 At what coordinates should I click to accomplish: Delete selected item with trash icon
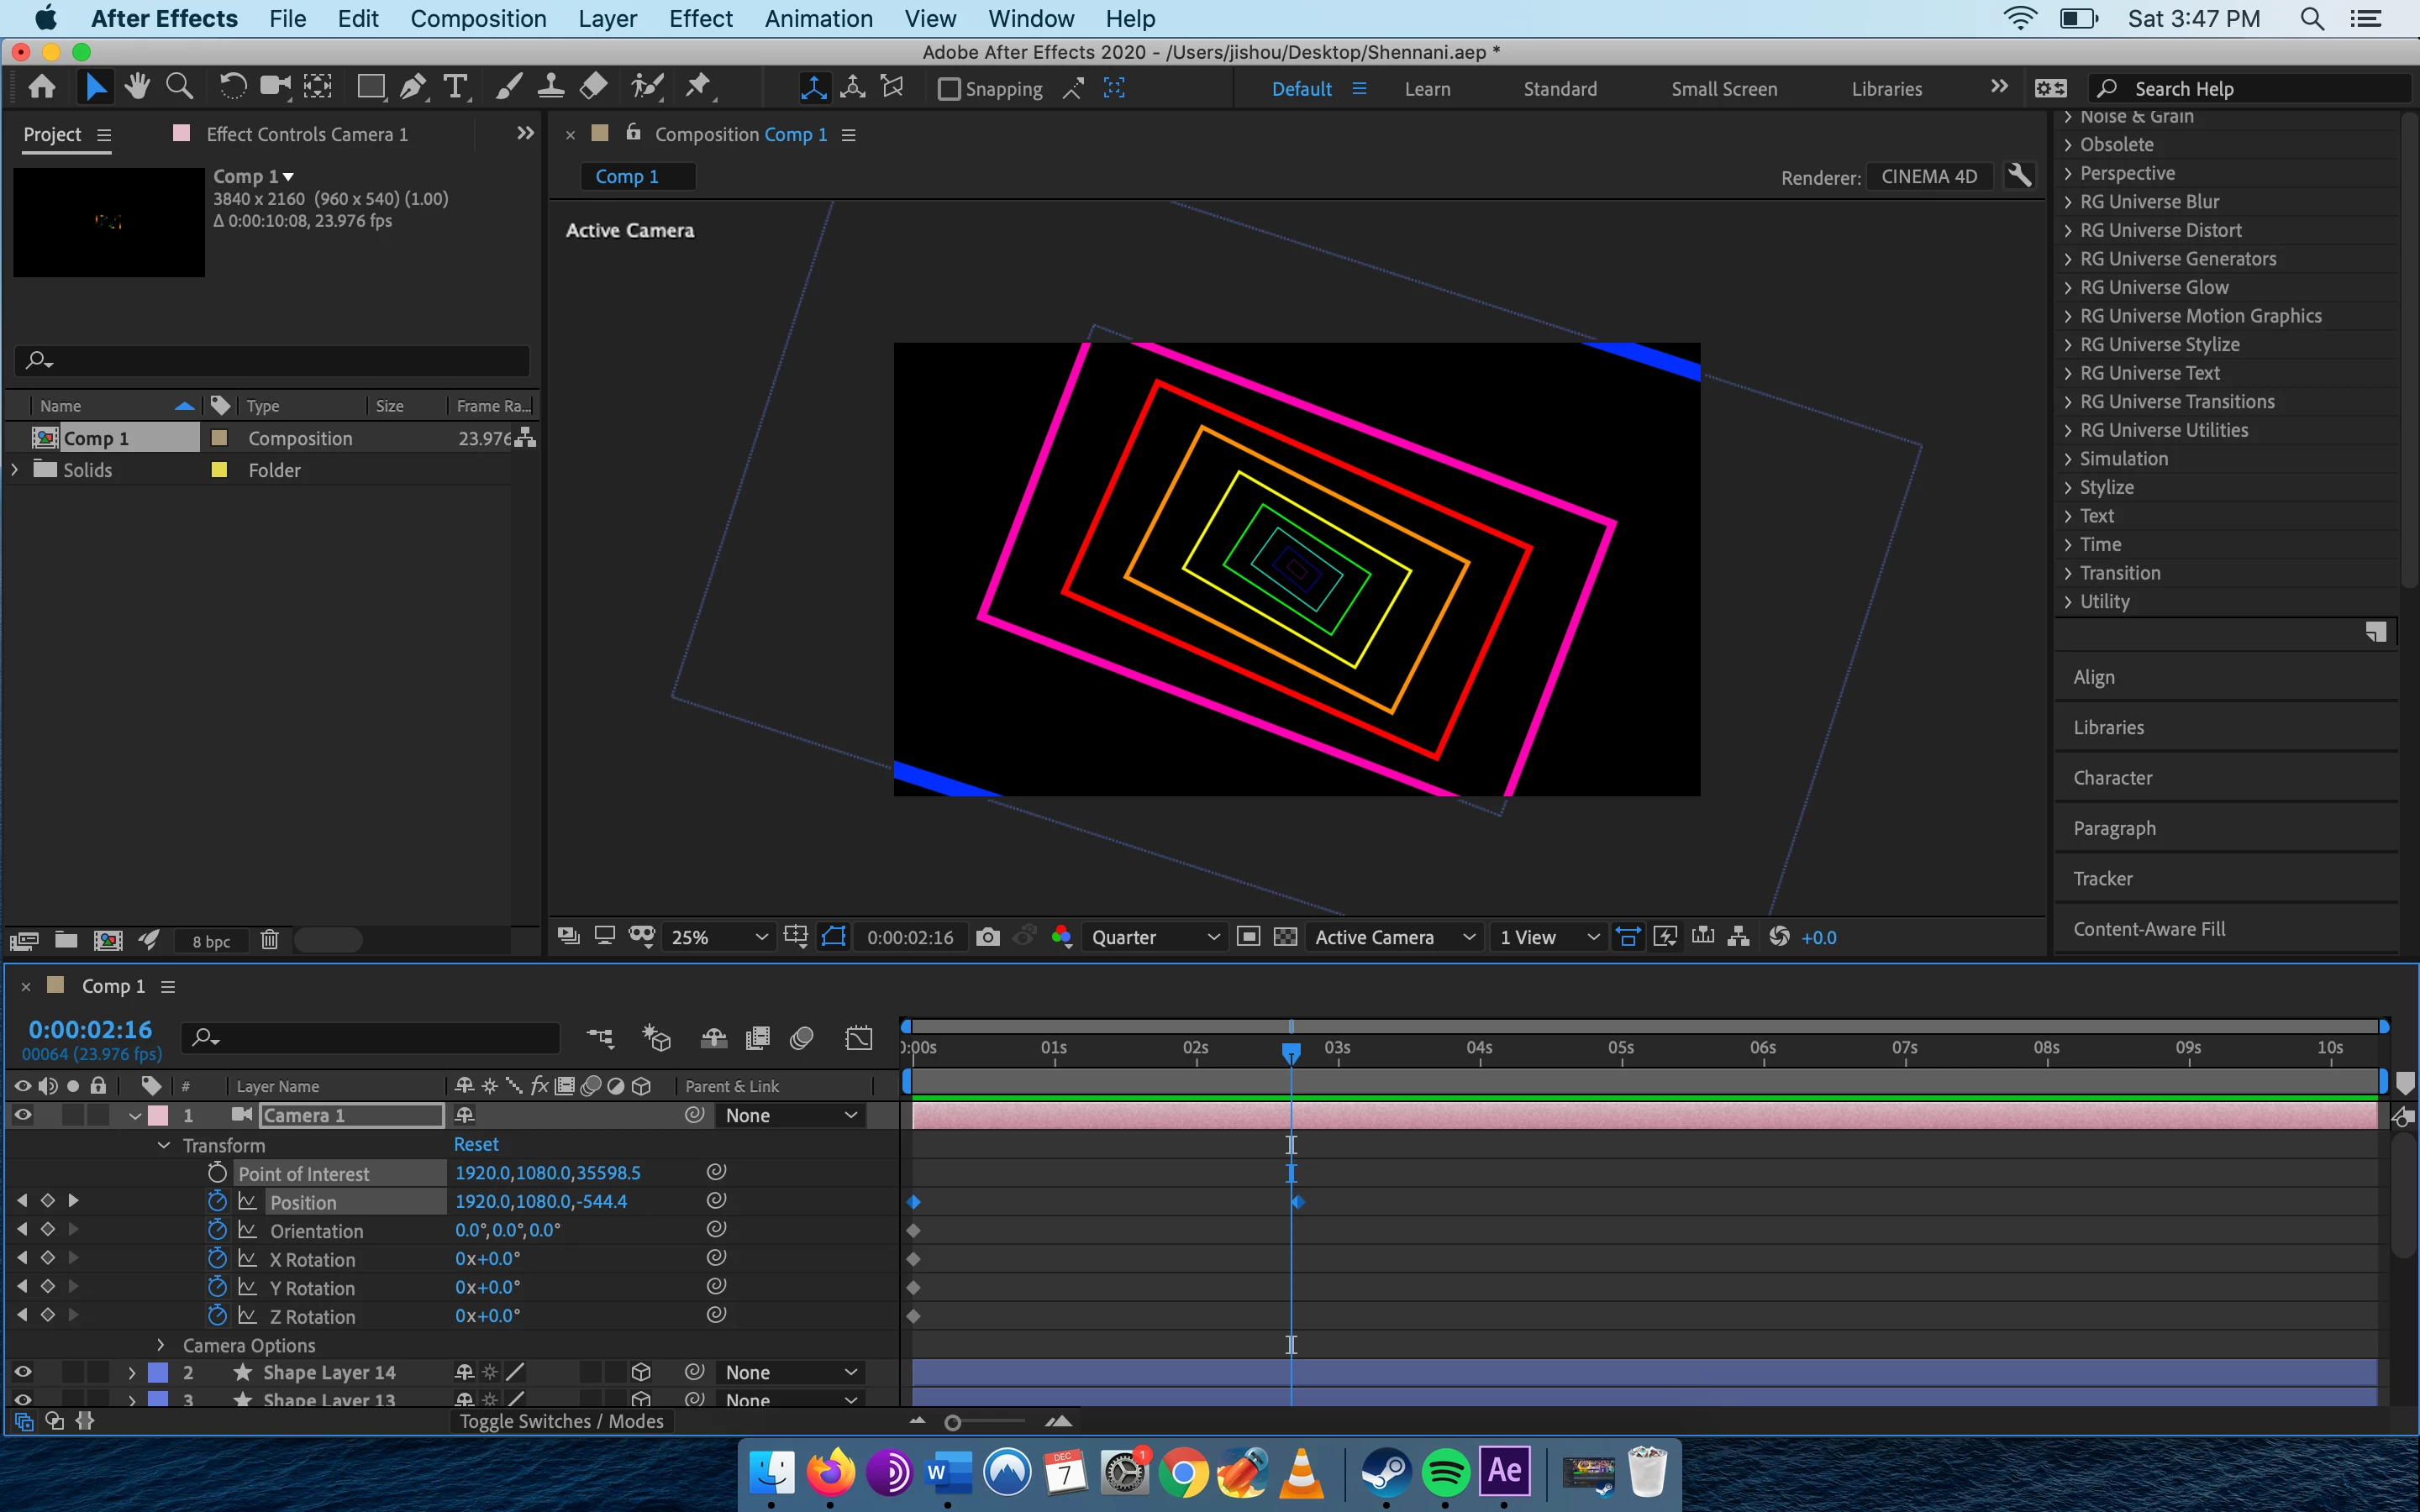click(269, 940)
